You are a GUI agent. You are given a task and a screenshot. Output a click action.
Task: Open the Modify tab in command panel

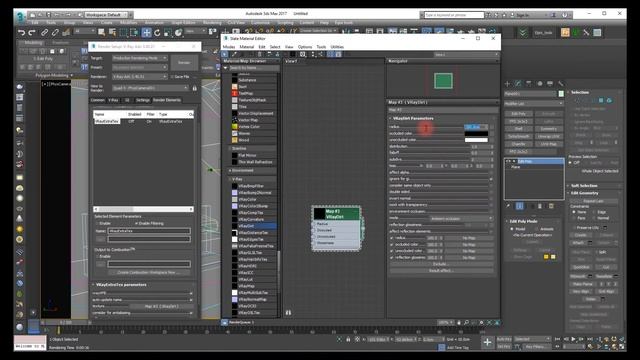pyautogui.click(x=518, y=84)
